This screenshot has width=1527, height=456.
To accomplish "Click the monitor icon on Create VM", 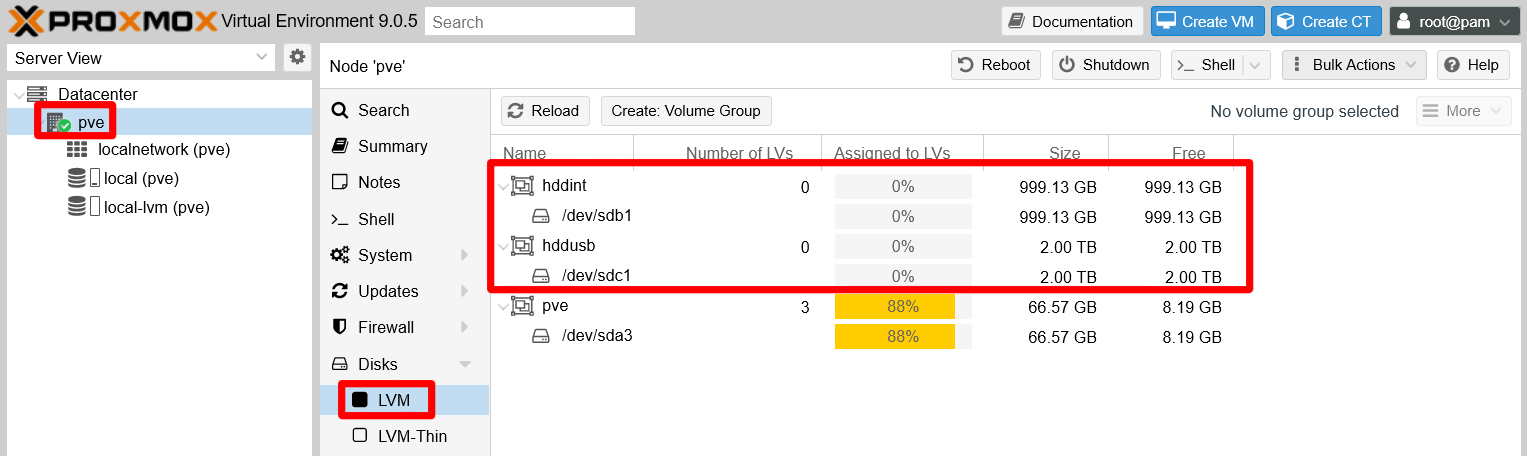I will tap(1166, 21).
